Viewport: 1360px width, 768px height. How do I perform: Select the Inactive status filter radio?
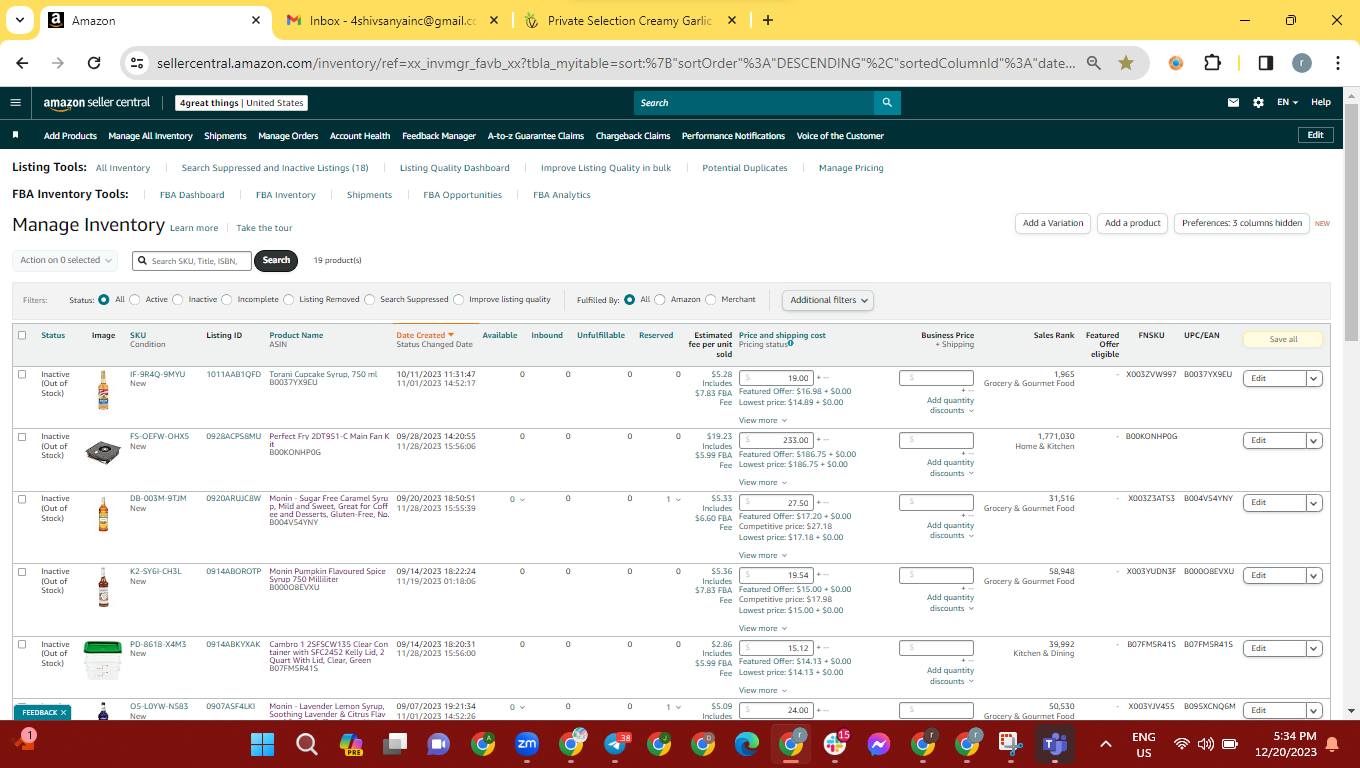(x=178, y=299)
